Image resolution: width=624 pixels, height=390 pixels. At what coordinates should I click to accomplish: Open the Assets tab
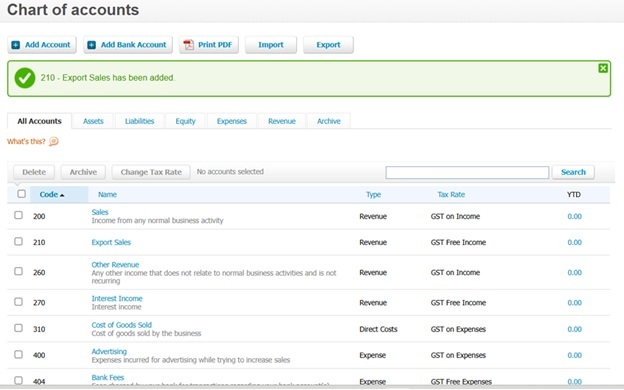pos(93,121)
